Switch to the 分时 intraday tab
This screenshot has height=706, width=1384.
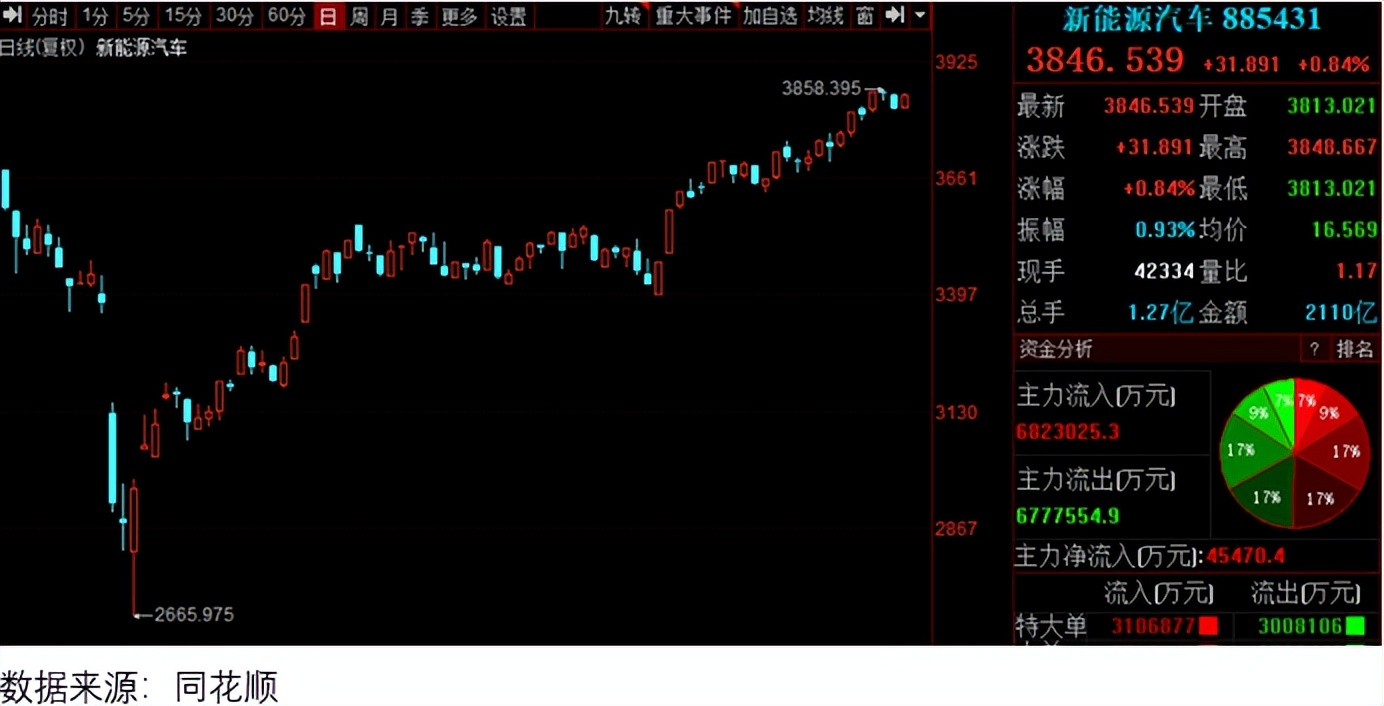click(49, 16)
